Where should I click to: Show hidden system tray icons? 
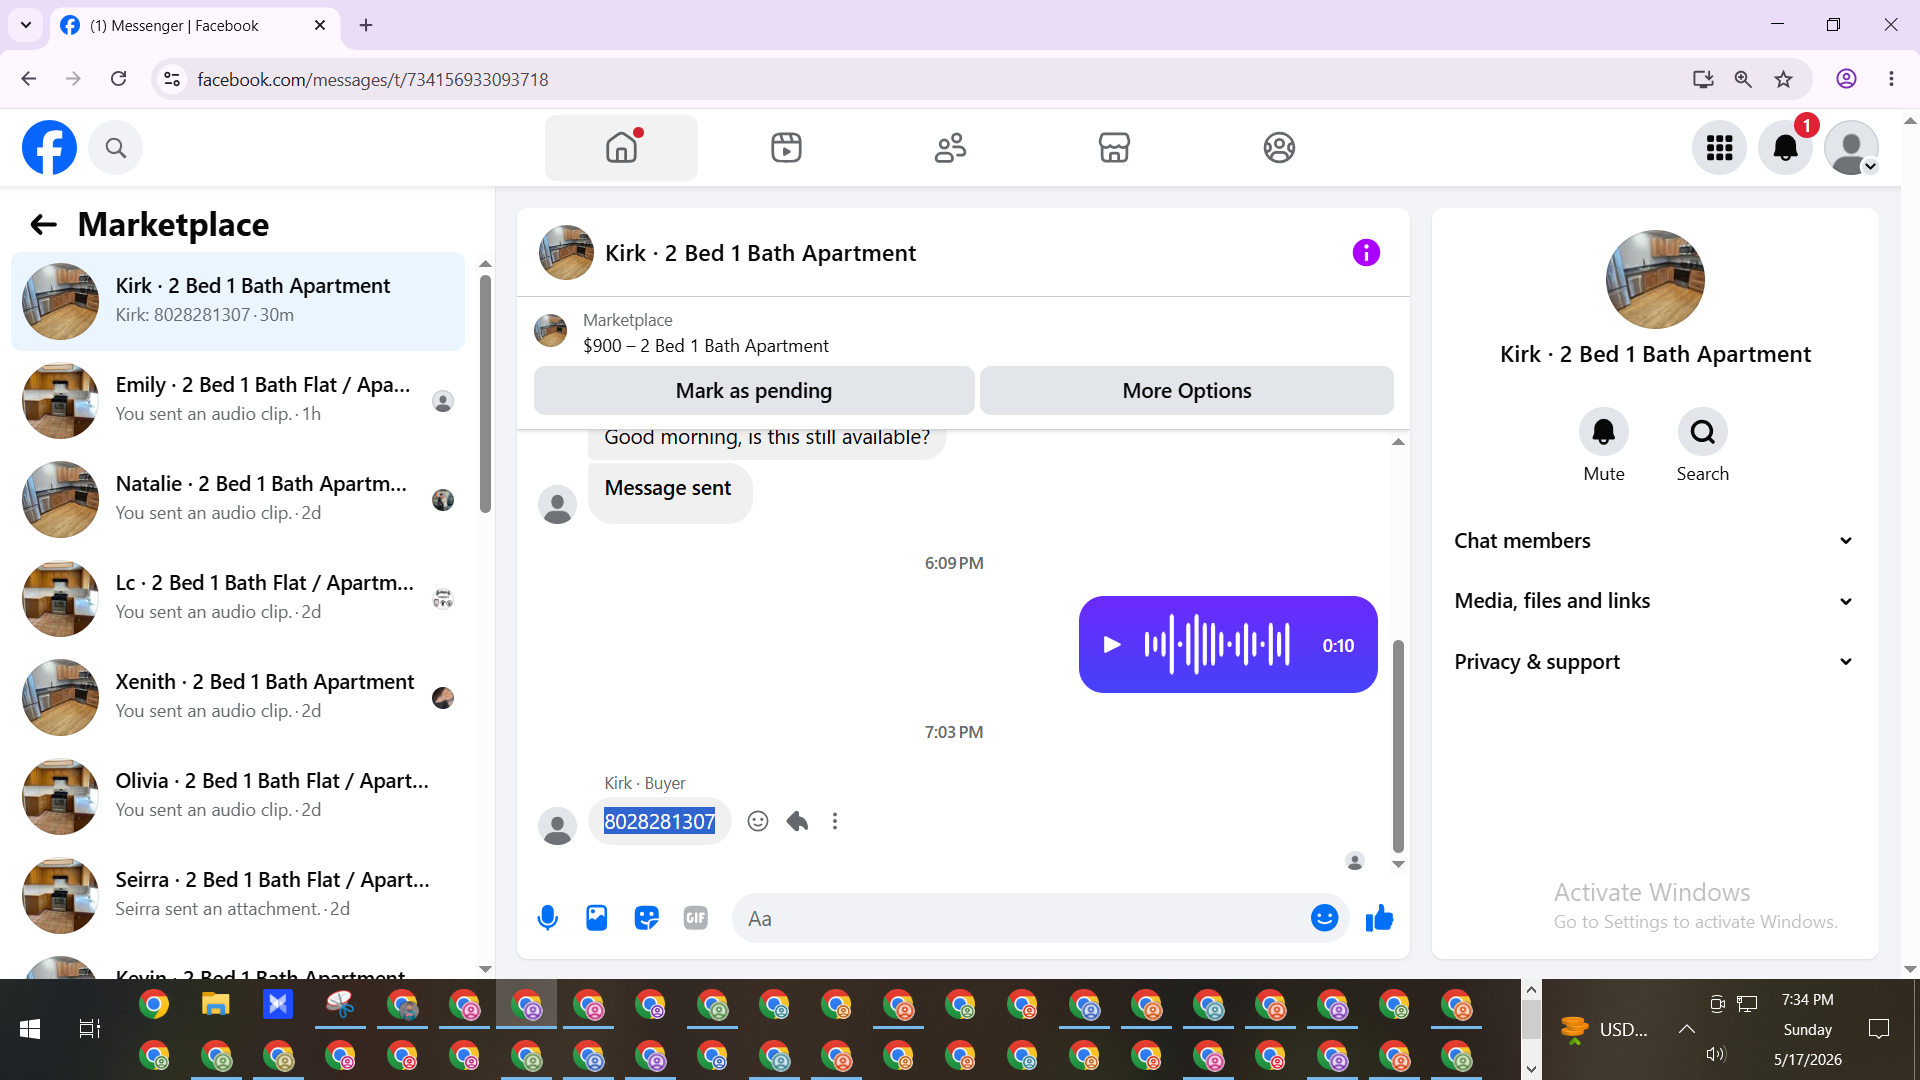pos(1687,1029)
